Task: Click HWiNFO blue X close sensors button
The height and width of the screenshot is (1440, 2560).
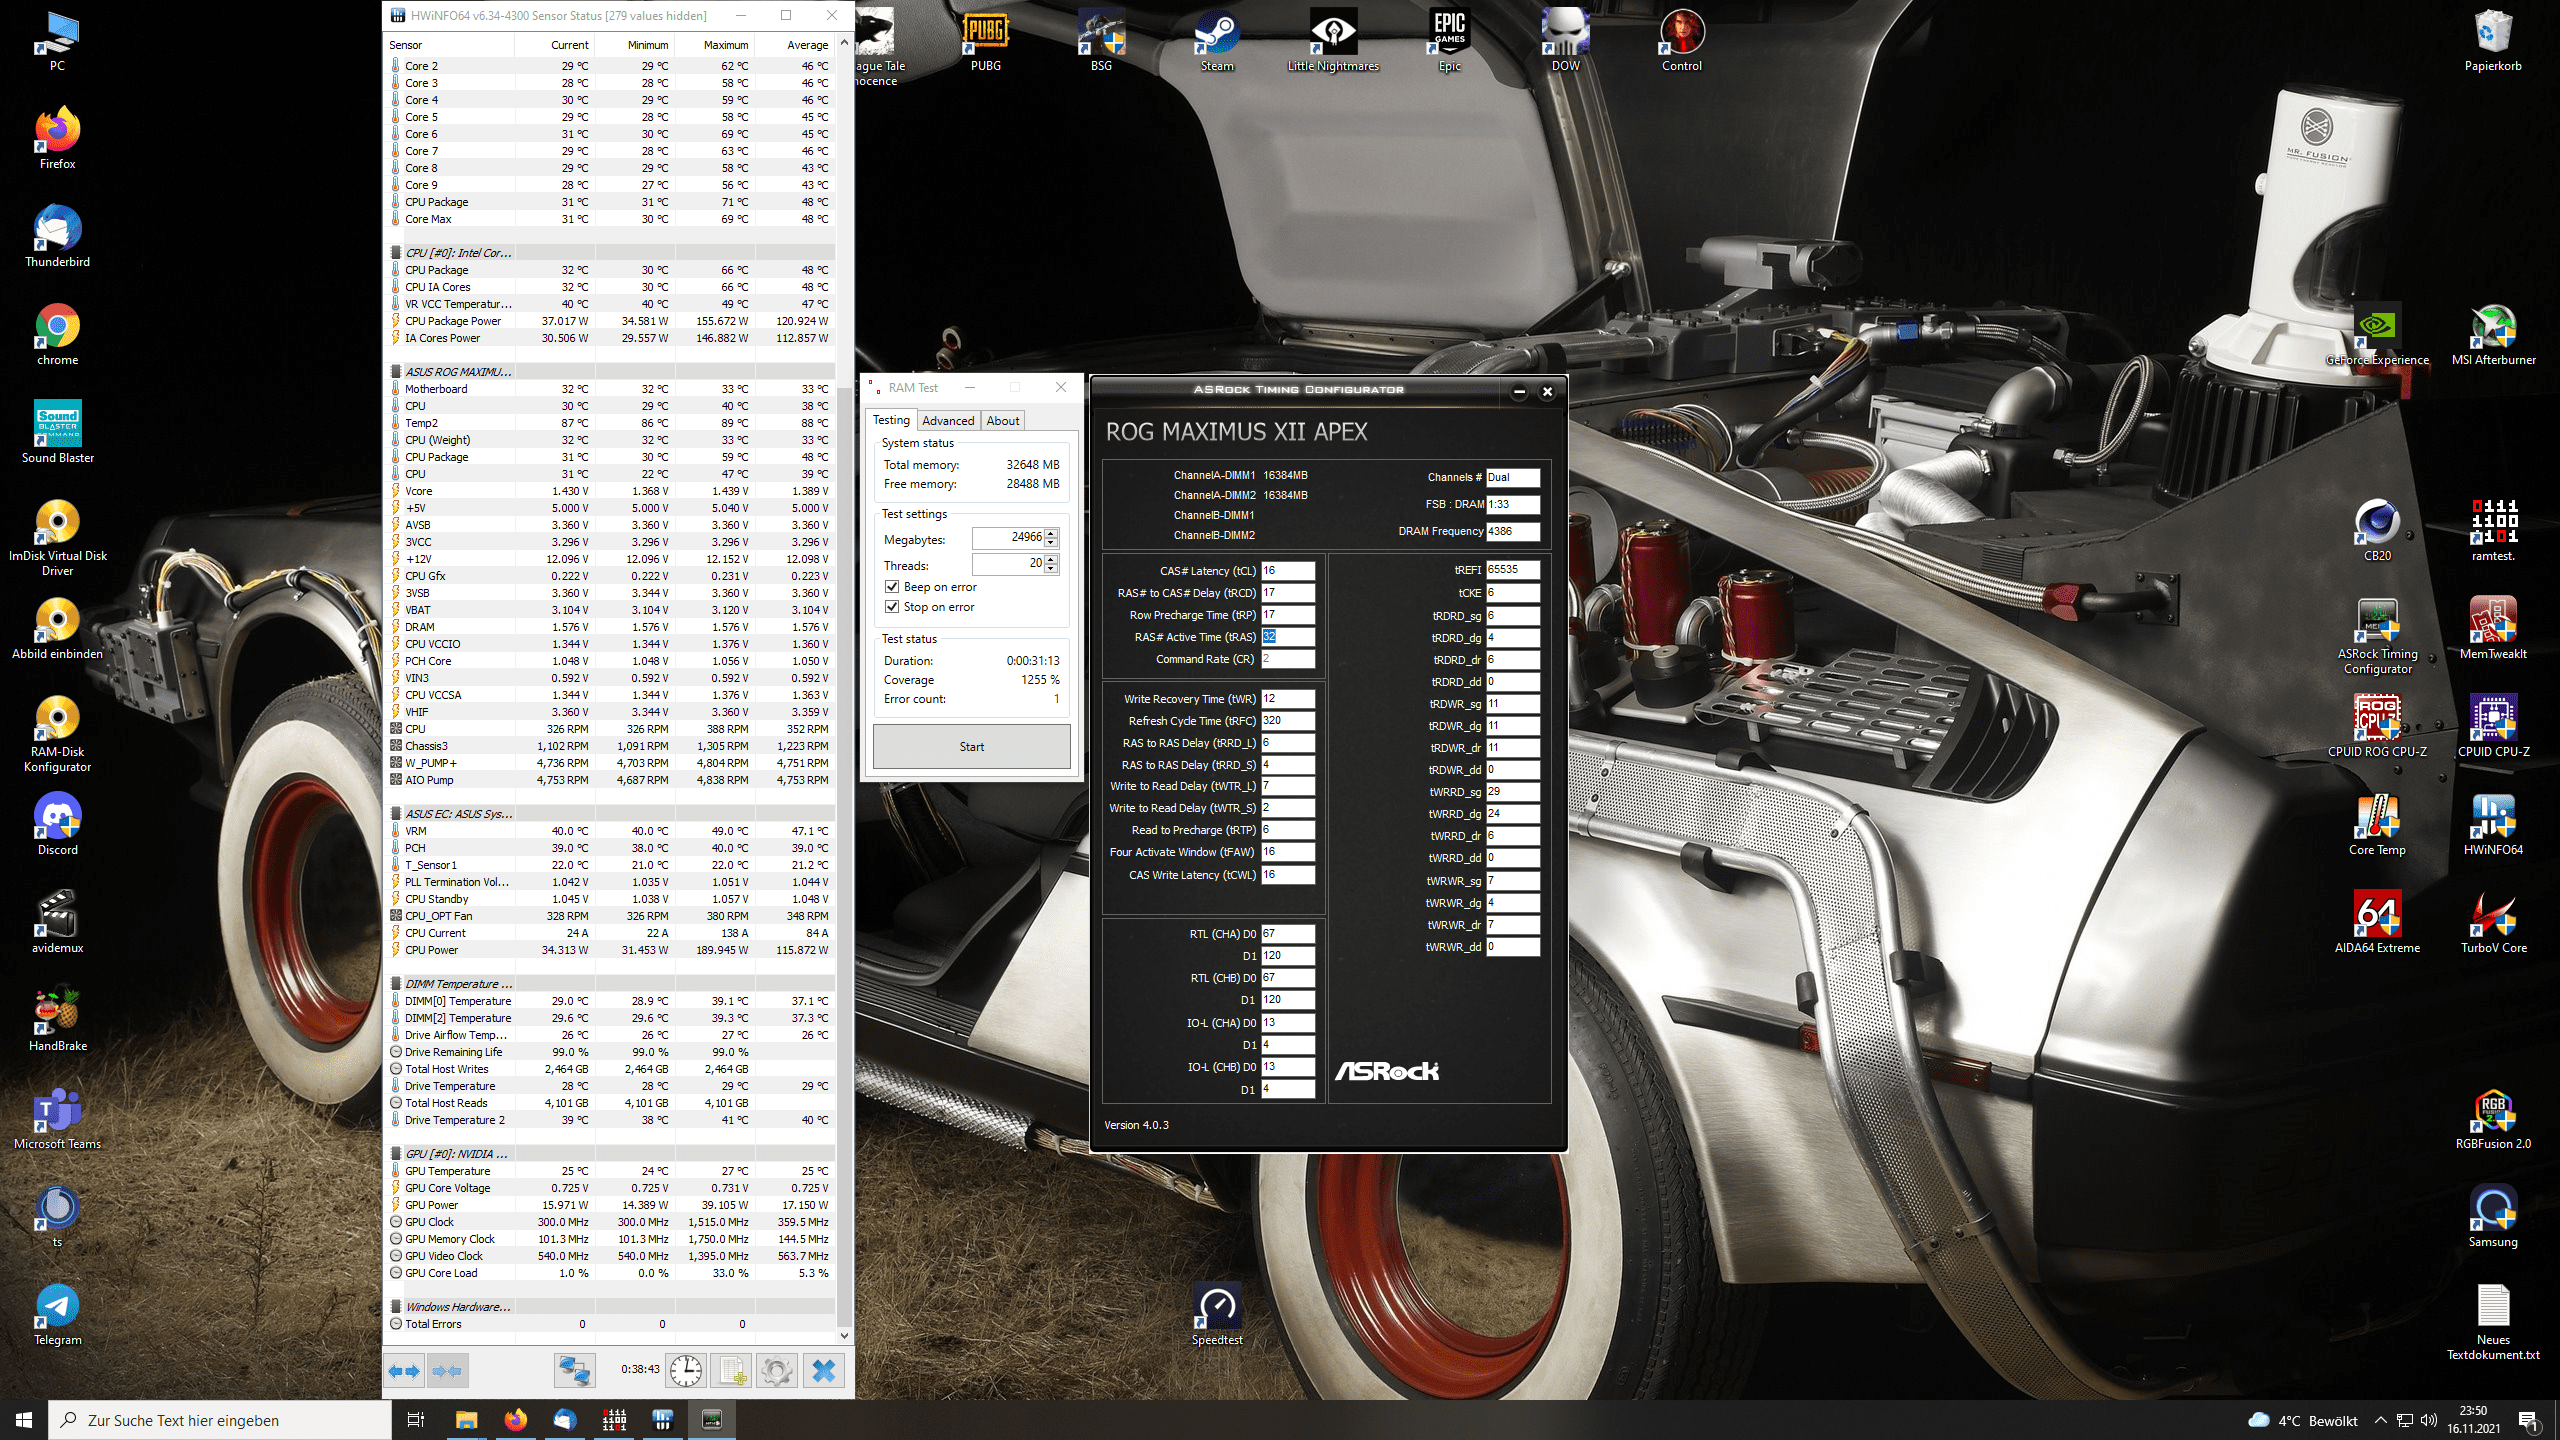Action: click(x=824, y=1370)
